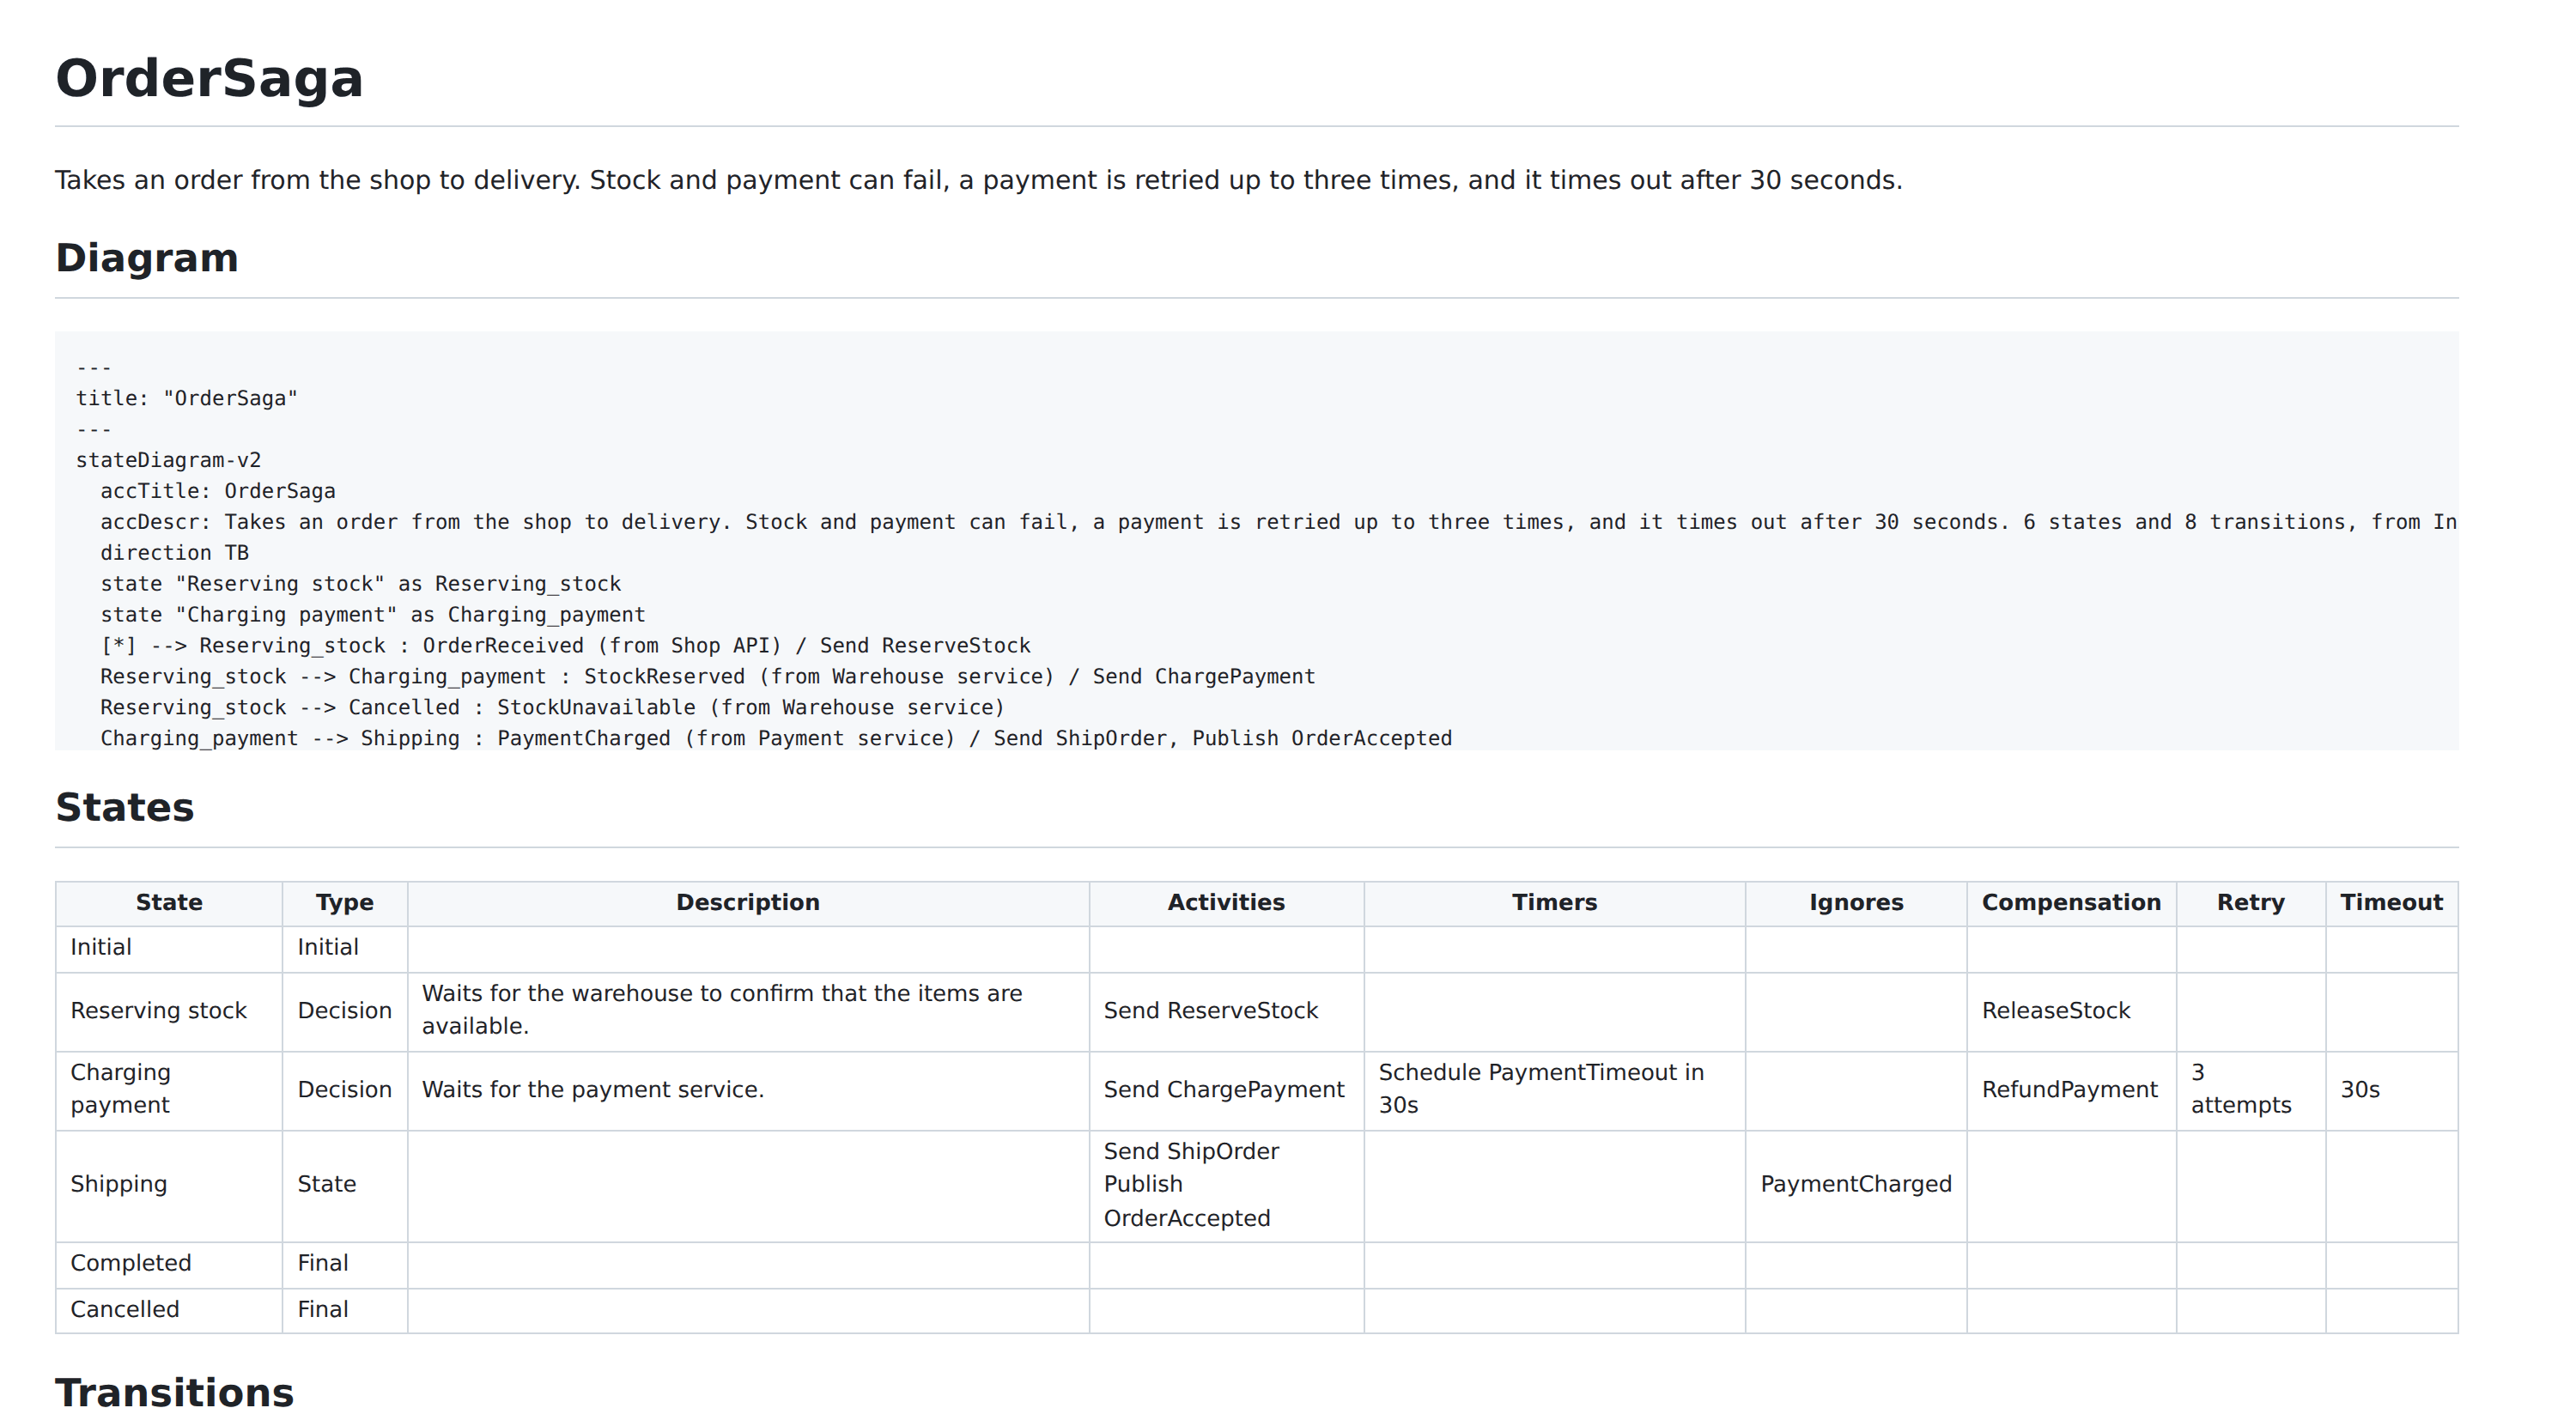The height and width of the screenshot is (1408, 2576).
Task: Click the state "Reserving stock" code line
Action: [x=360, y=584]
